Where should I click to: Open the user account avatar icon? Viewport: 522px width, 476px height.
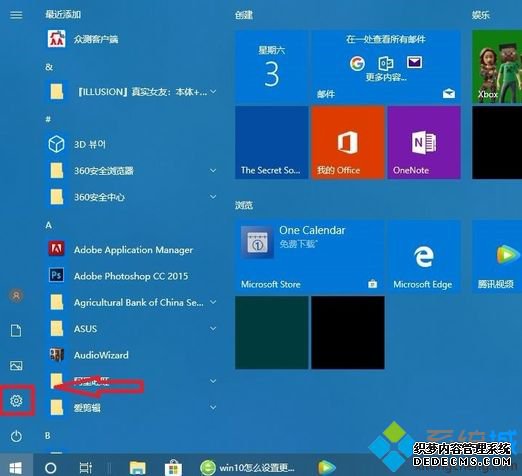tap(16, 295)
